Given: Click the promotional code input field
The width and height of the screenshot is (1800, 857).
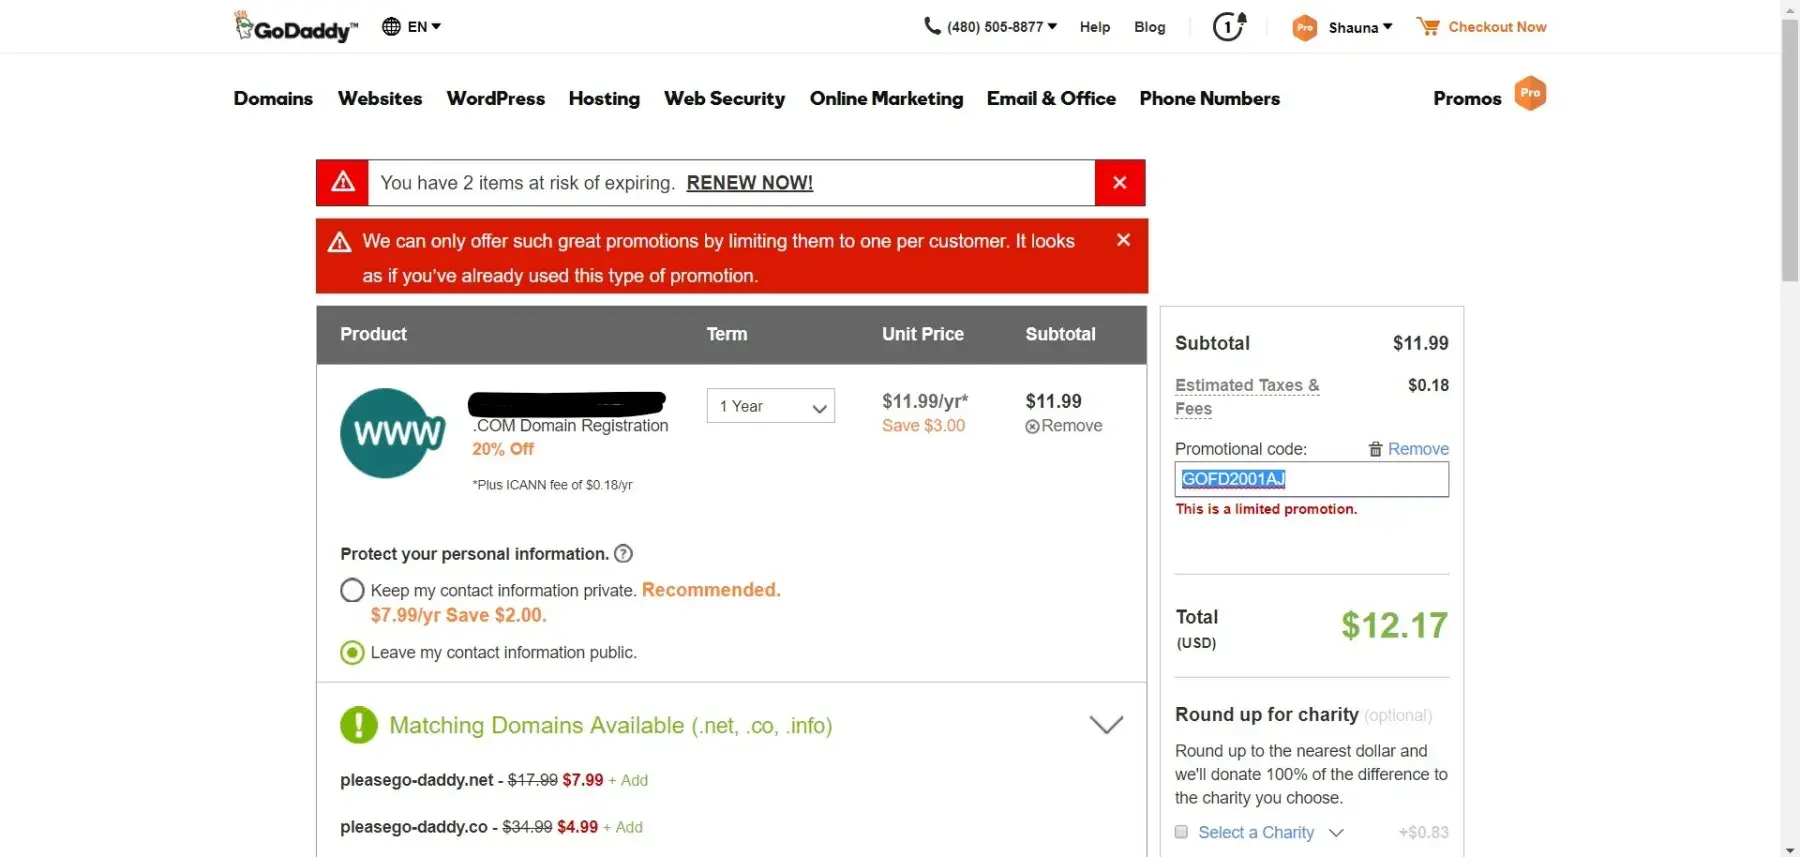Looking at the screenshot, I should coord(1311,479).
